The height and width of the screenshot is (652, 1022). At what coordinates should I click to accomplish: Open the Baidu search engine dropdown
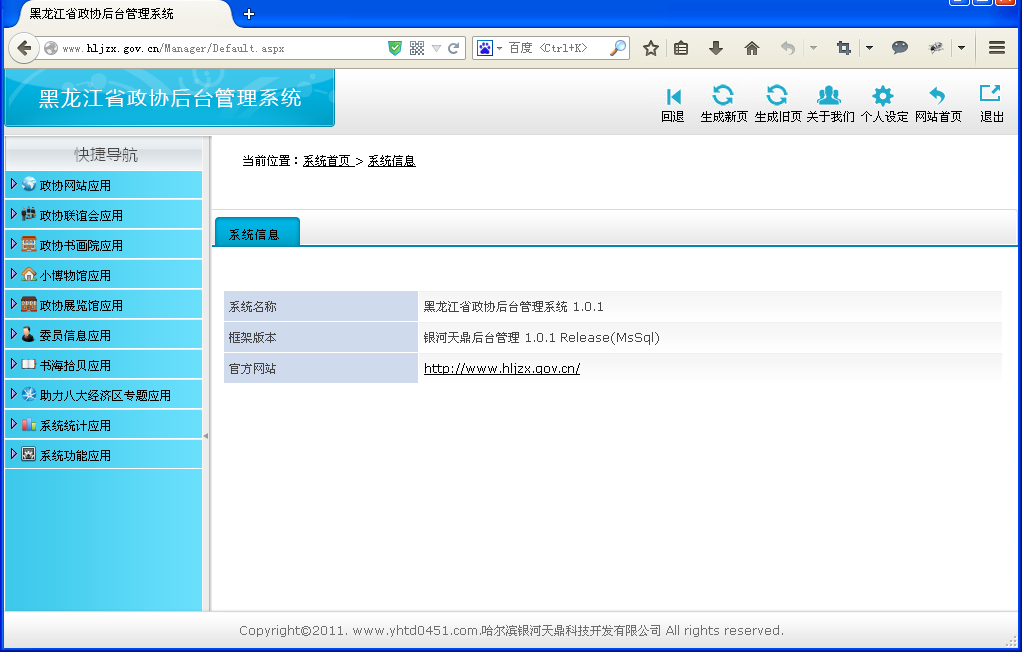point(499,48)
